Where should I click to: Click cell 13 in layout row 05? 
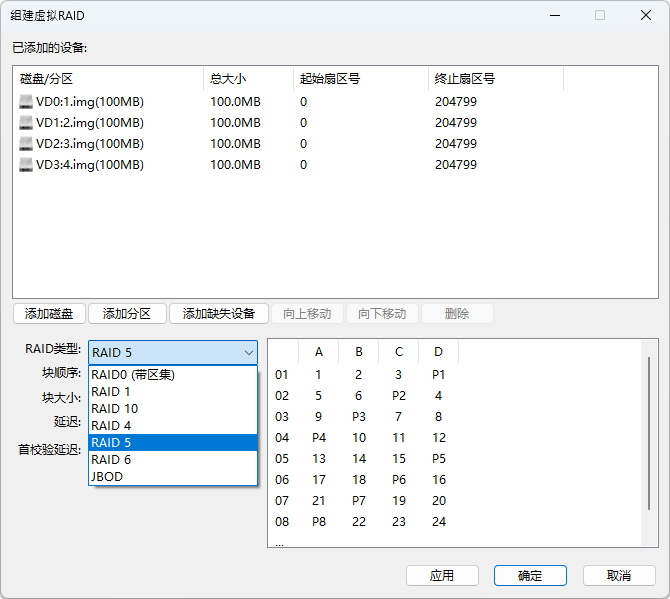pyautogui.click(x=319, y=458)
